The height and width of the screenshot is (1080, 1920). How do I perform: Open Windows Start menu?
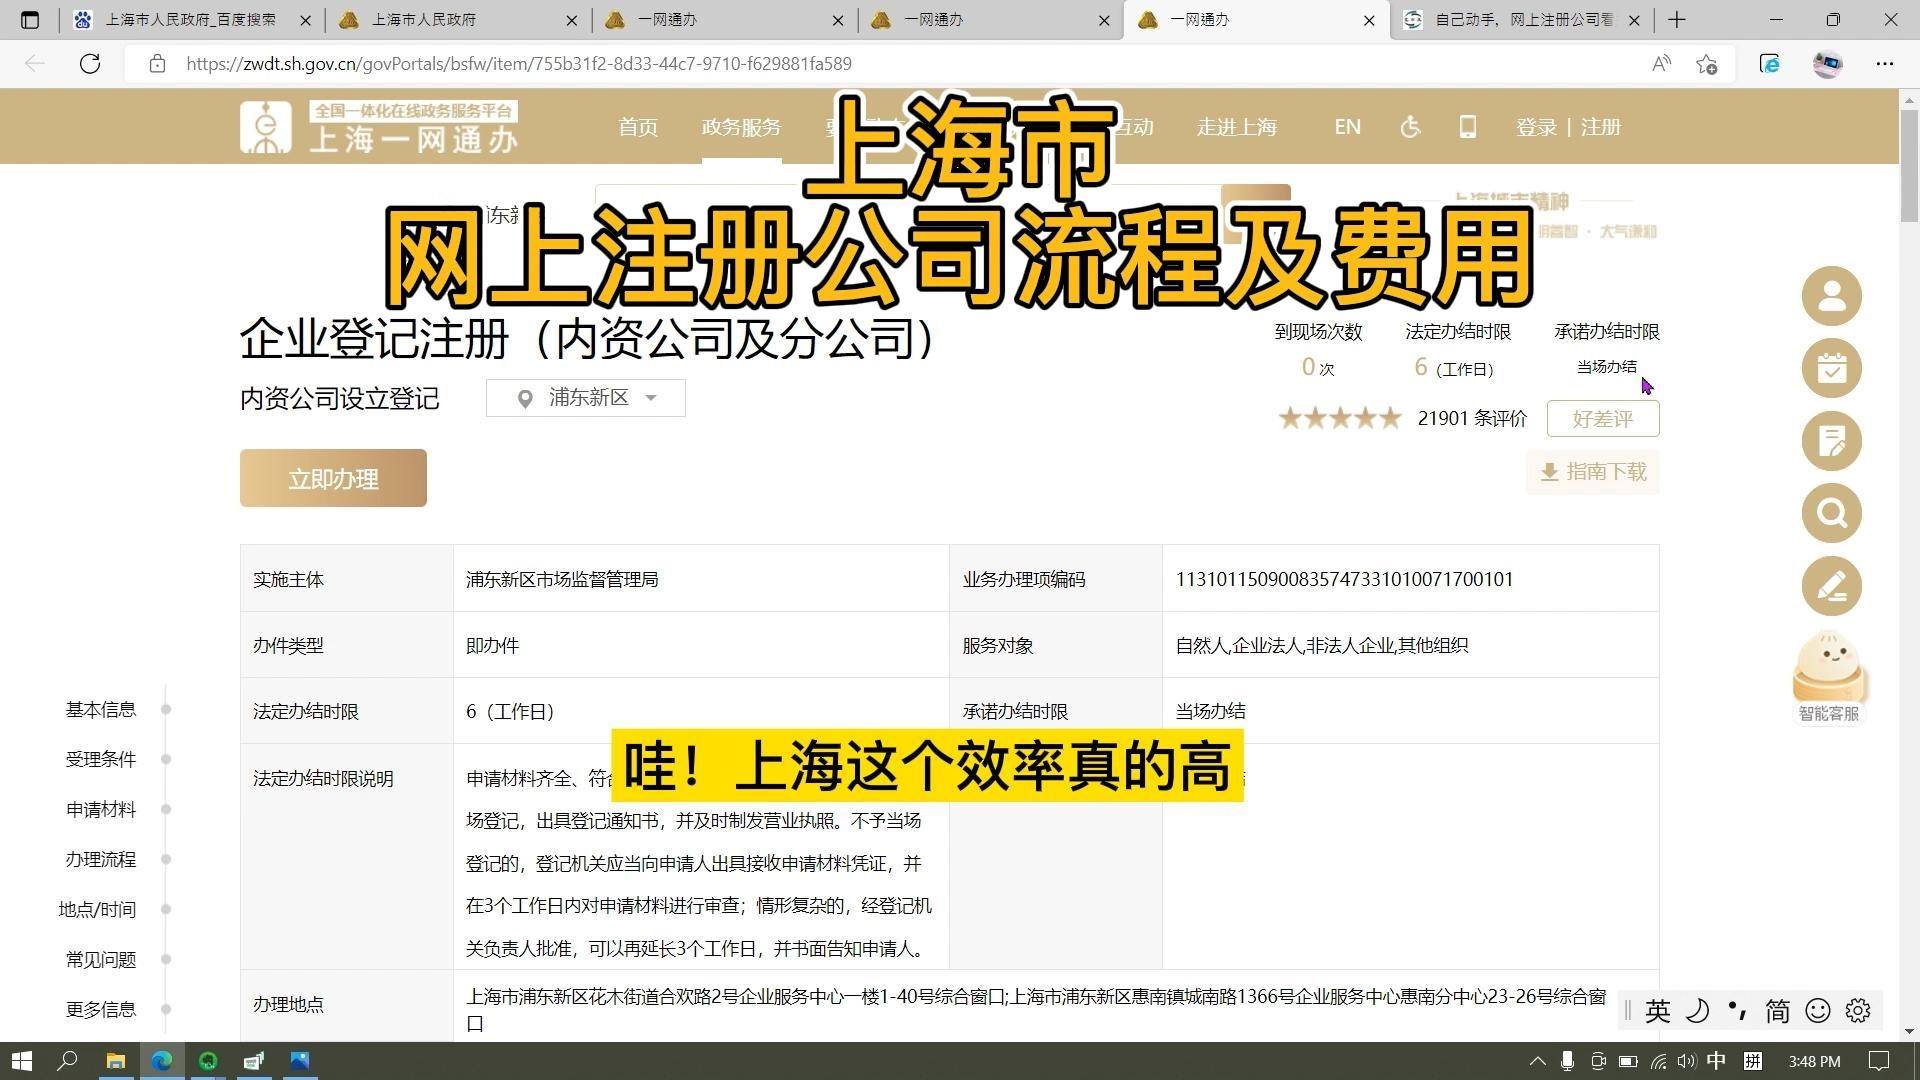(x=22, y=1061)
